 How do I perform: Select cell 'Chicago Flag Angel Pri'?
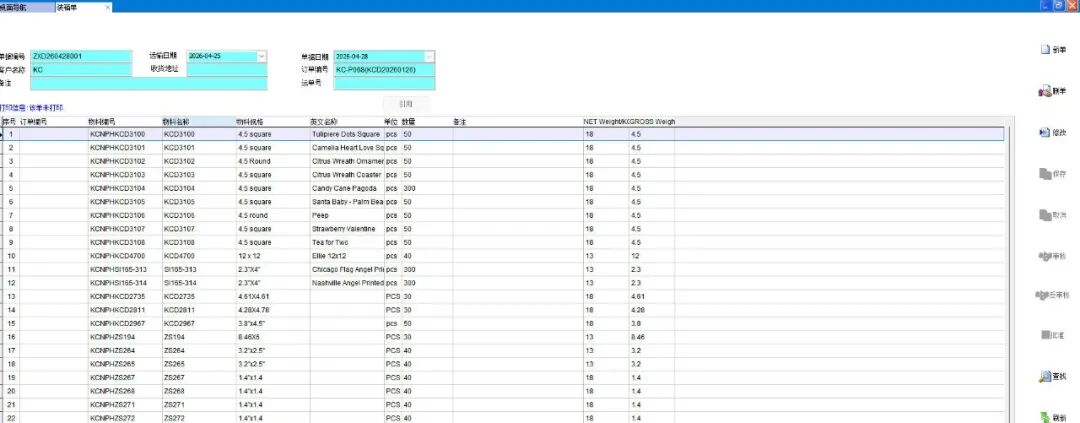346,269
